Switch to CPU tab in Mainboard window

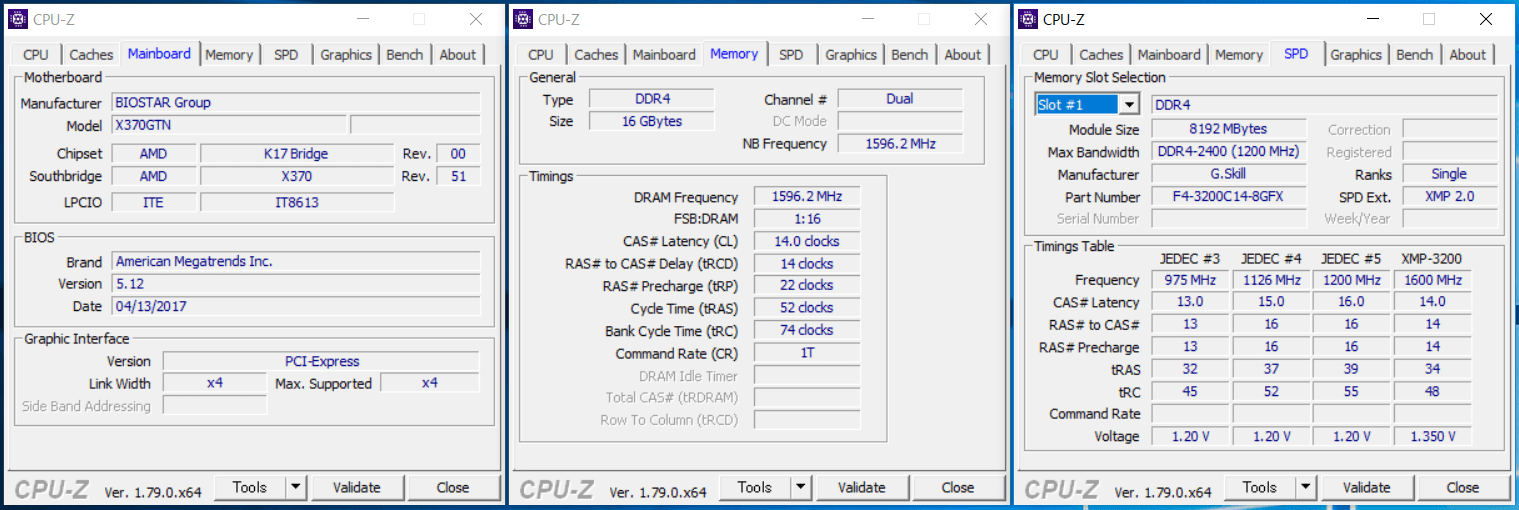tap(36, 55)
